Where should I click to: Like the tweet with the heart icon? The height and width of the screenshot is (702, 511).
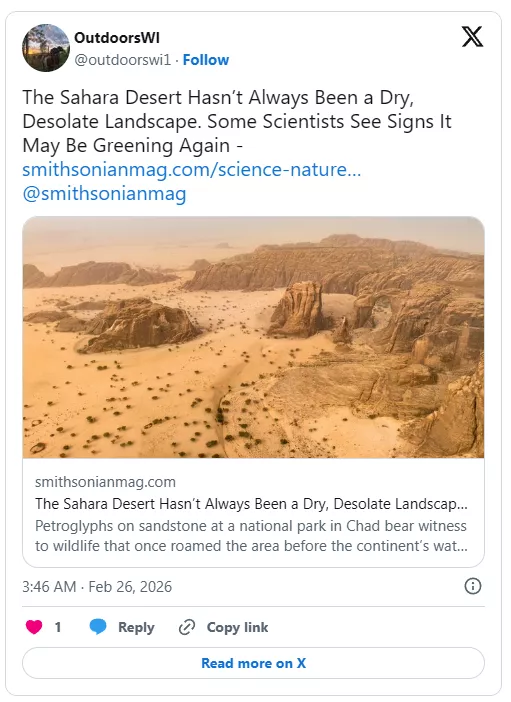tap(34, 627)
